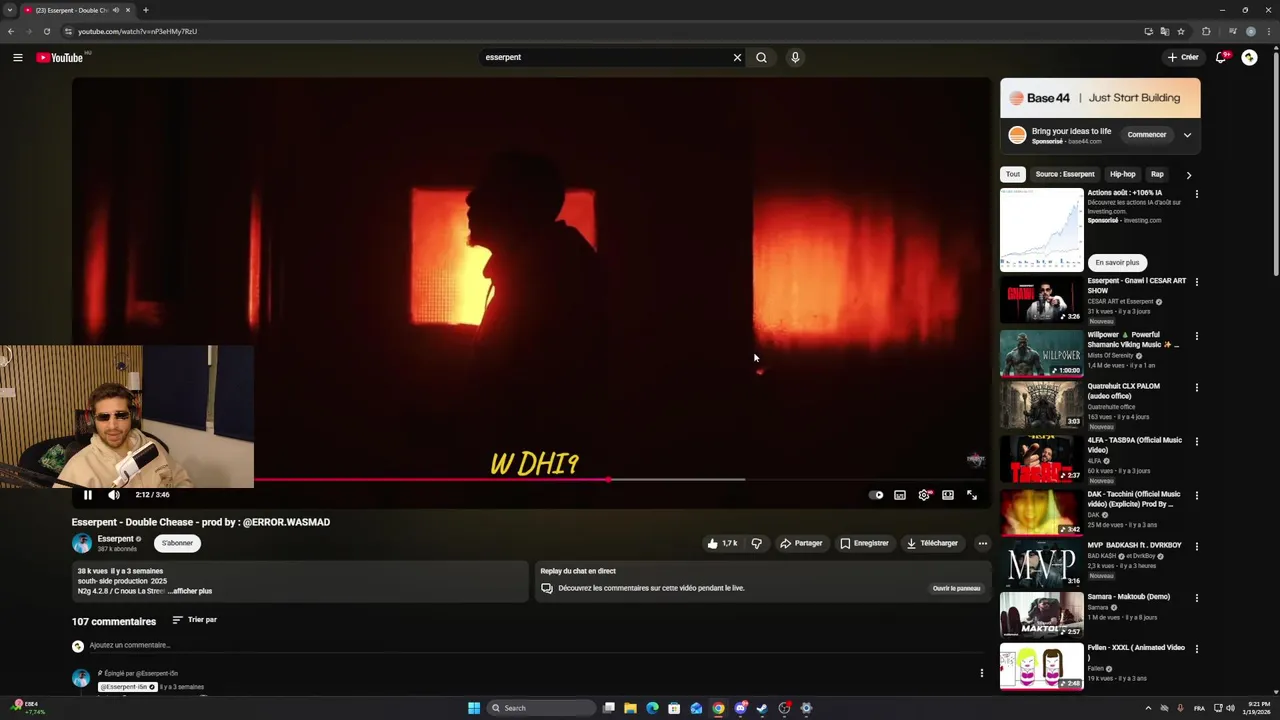Select the Tout filter chip
Image resolution: width=1280 pixels, height=720 pixels.
click(1013, 174)
